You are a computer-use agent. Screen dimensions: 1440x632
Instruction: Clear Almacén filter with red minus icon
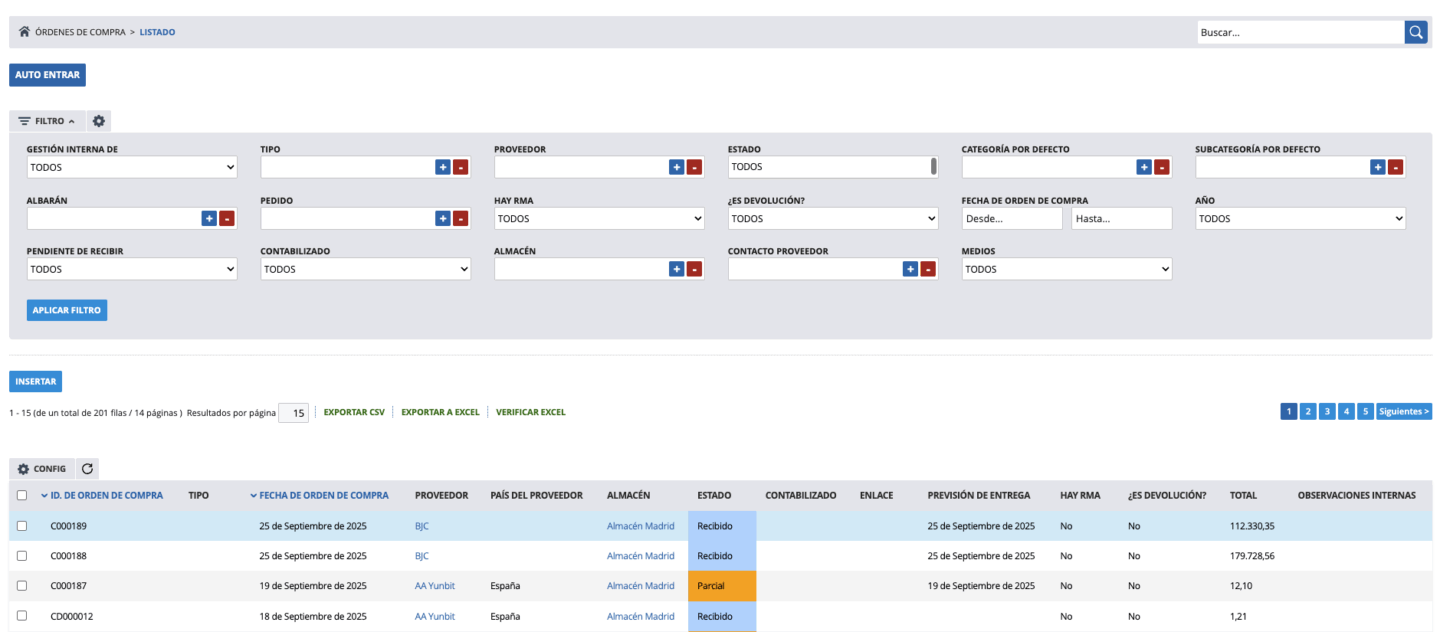694,269
